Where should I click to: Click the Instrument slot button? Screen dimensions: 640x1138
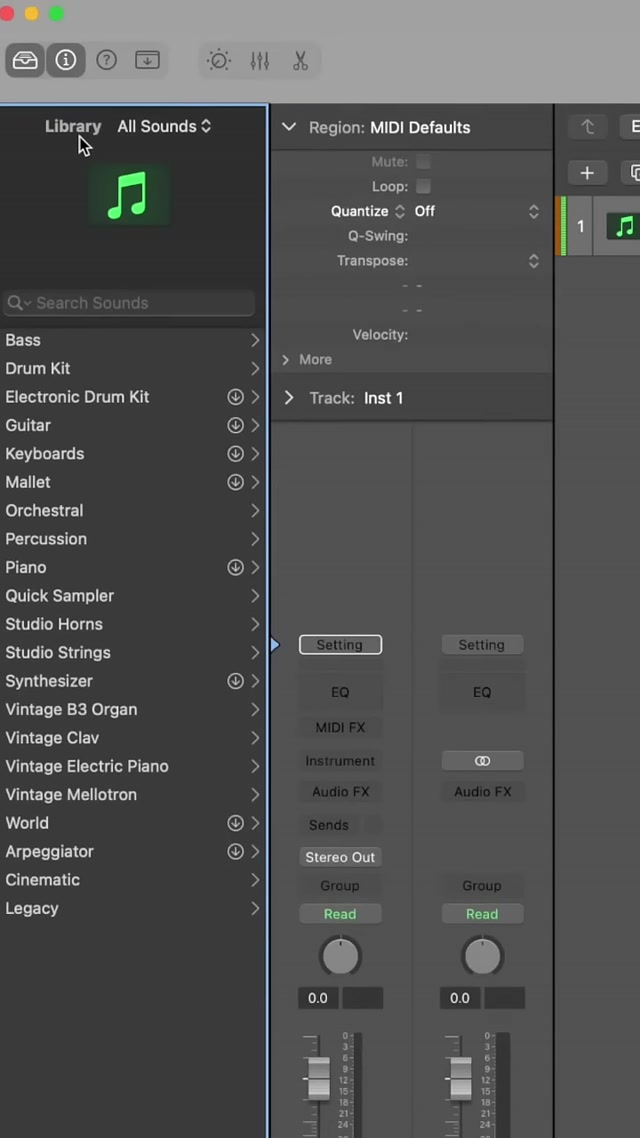point(340,761)
